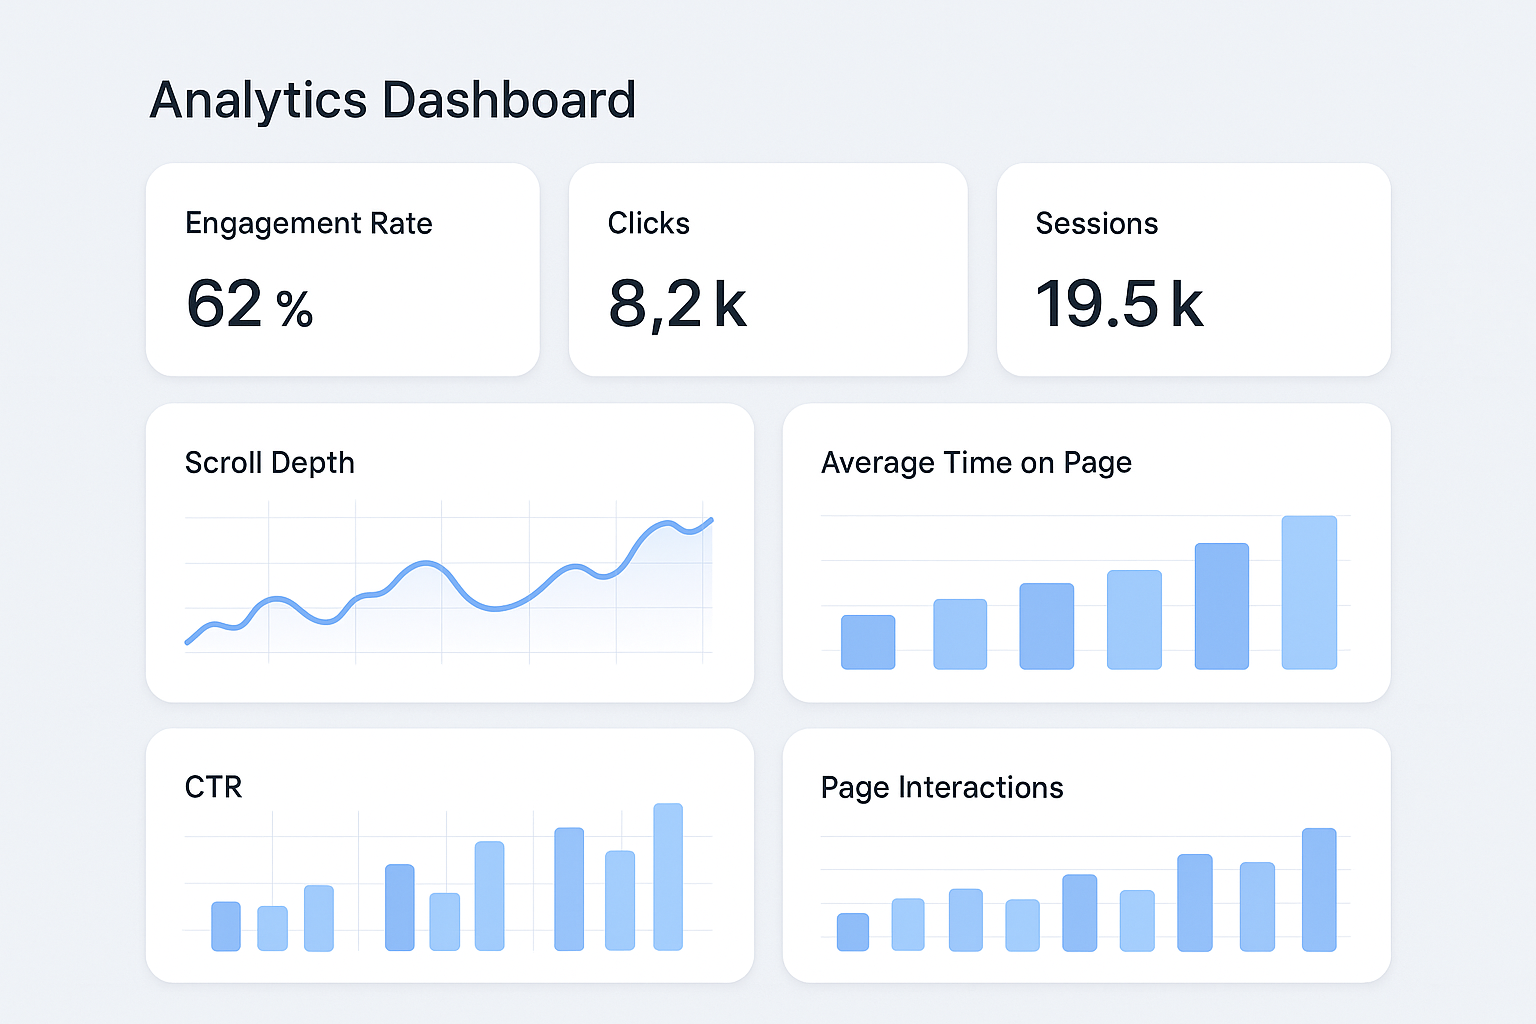This screenshot has height=1024, width=1536.
Task: Click the Scroll Depth label
Action: (x=269, y=462)
